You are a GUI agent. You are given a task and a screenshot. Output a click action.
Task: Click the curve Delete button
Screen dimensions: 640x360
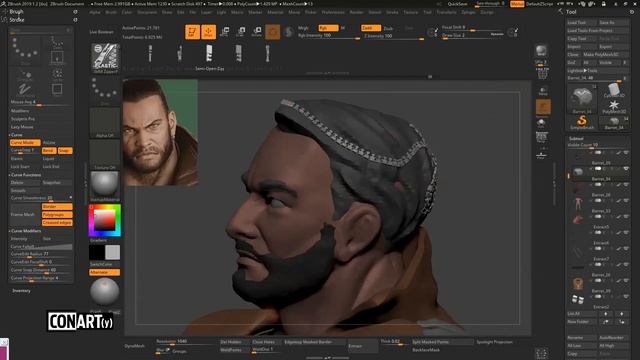25,182
